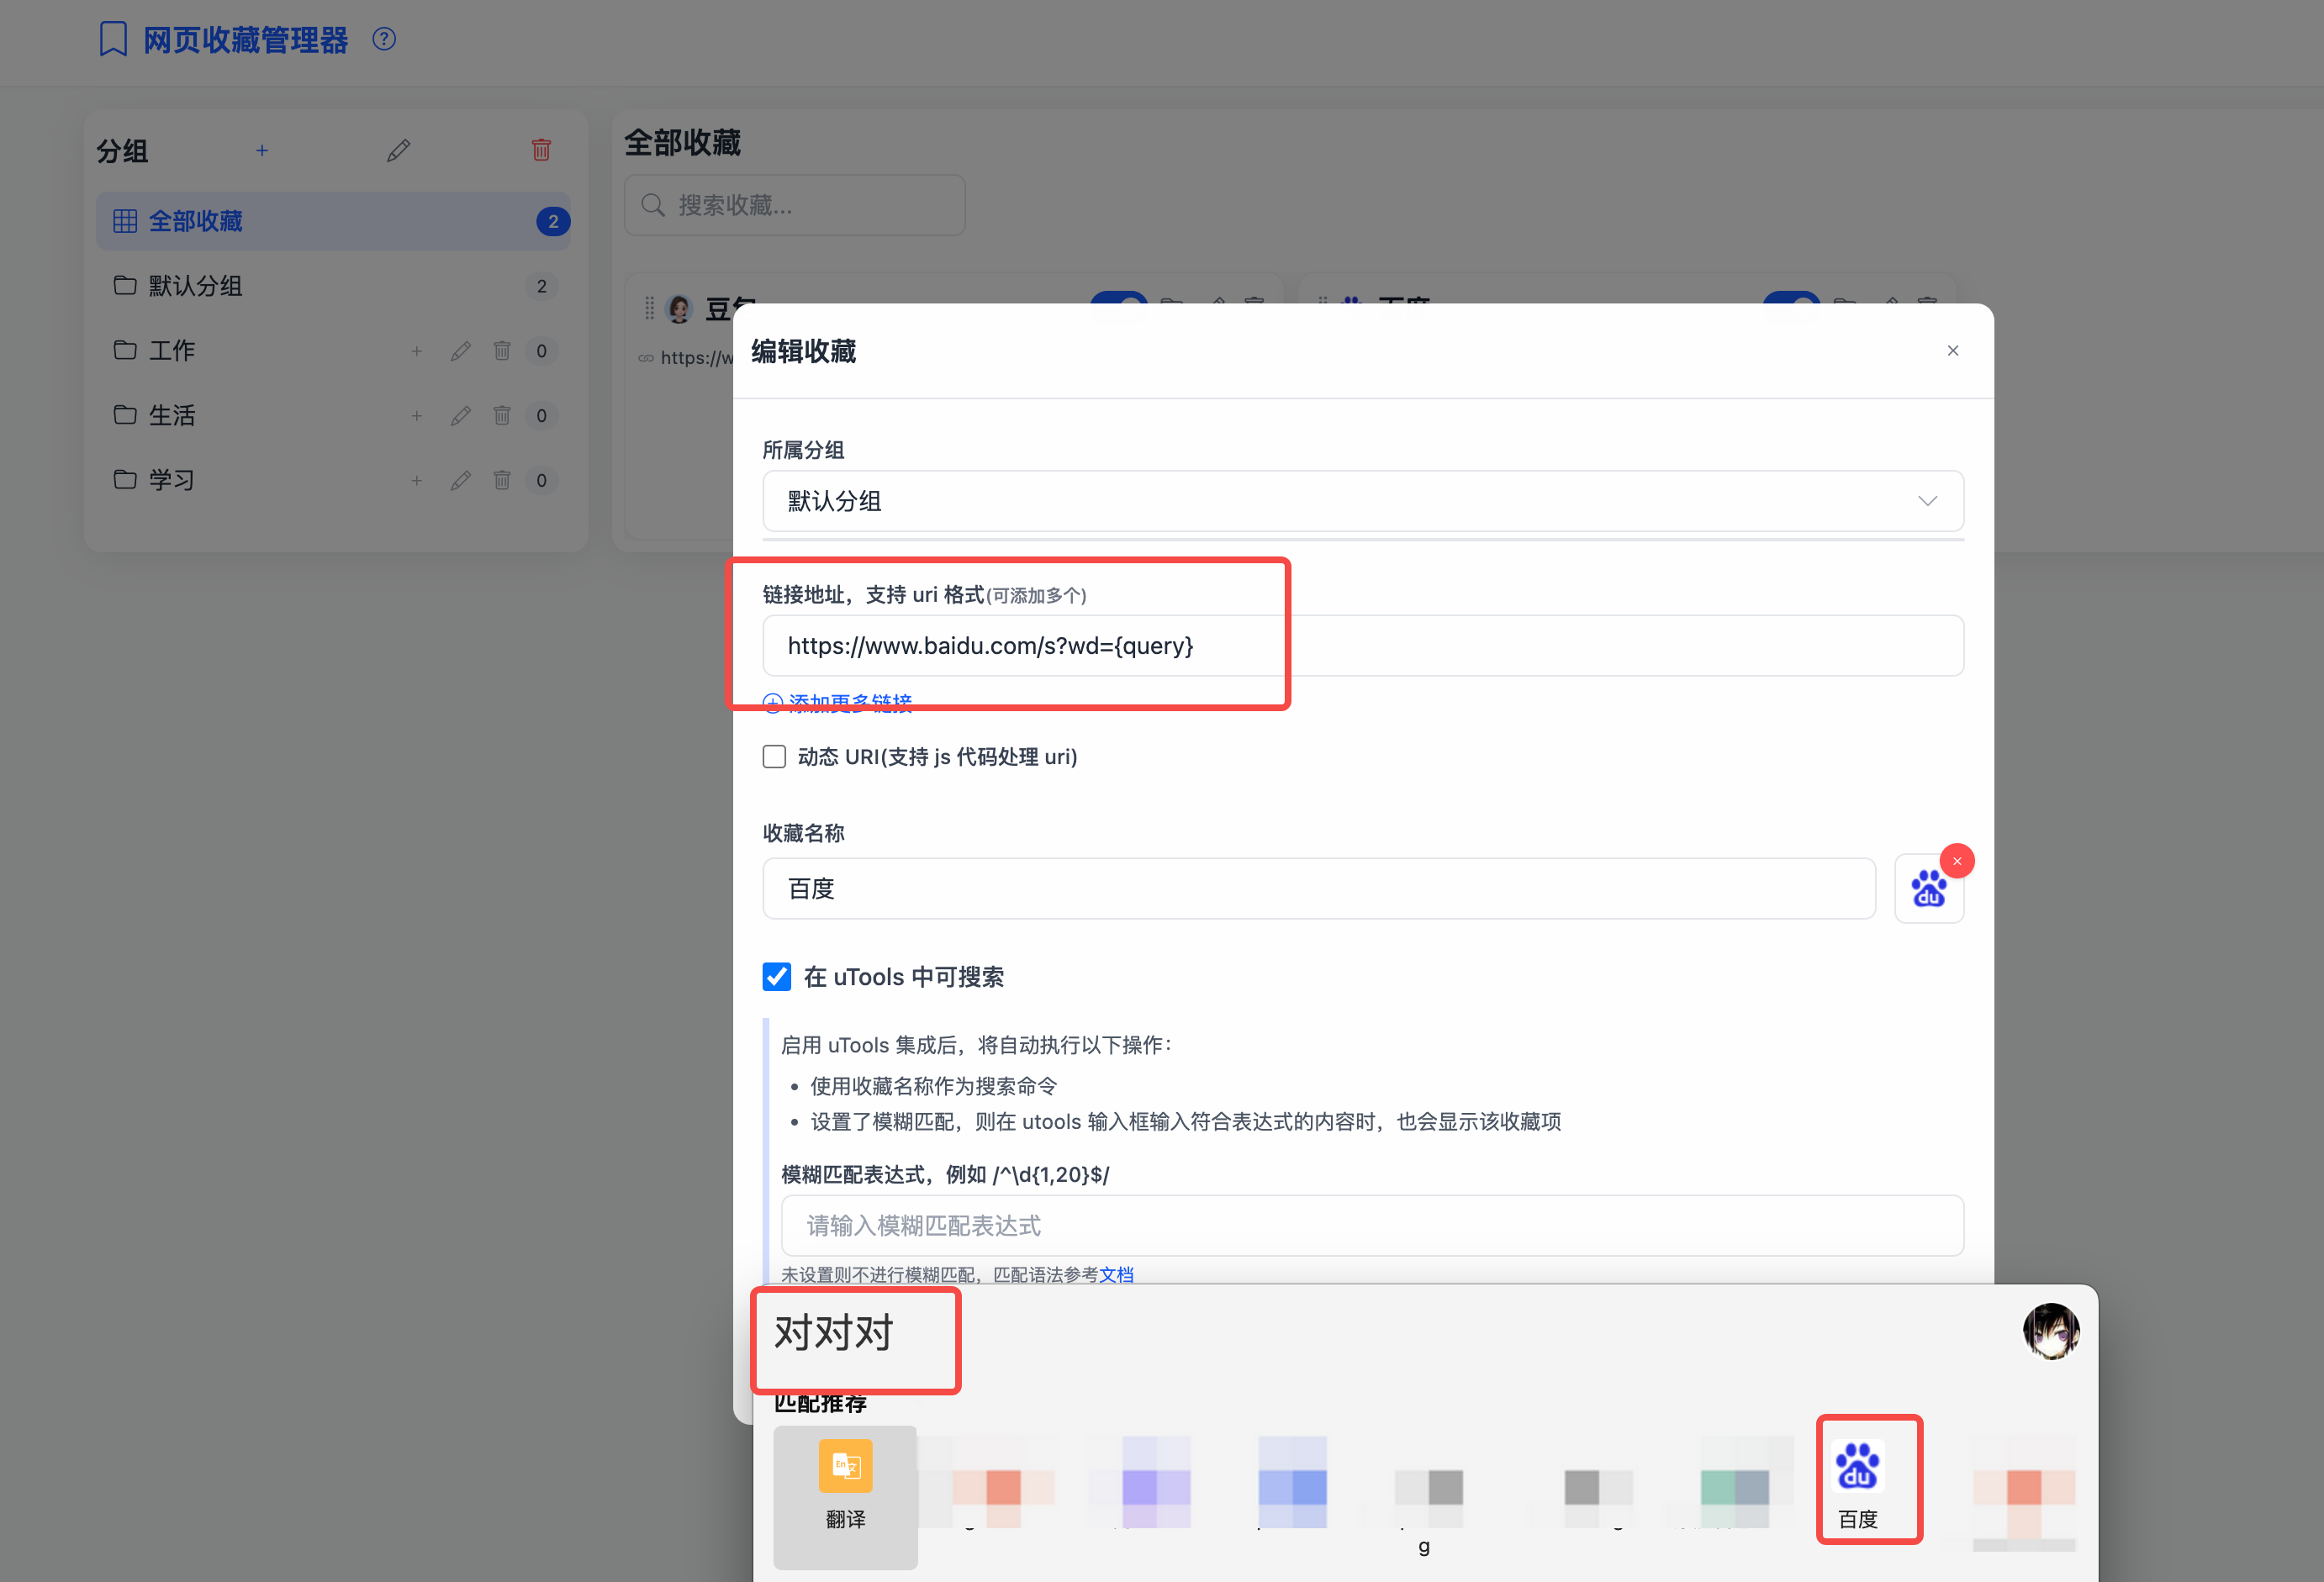Focus the 模糊匹配表达式 input field

coord(1371,1225)
